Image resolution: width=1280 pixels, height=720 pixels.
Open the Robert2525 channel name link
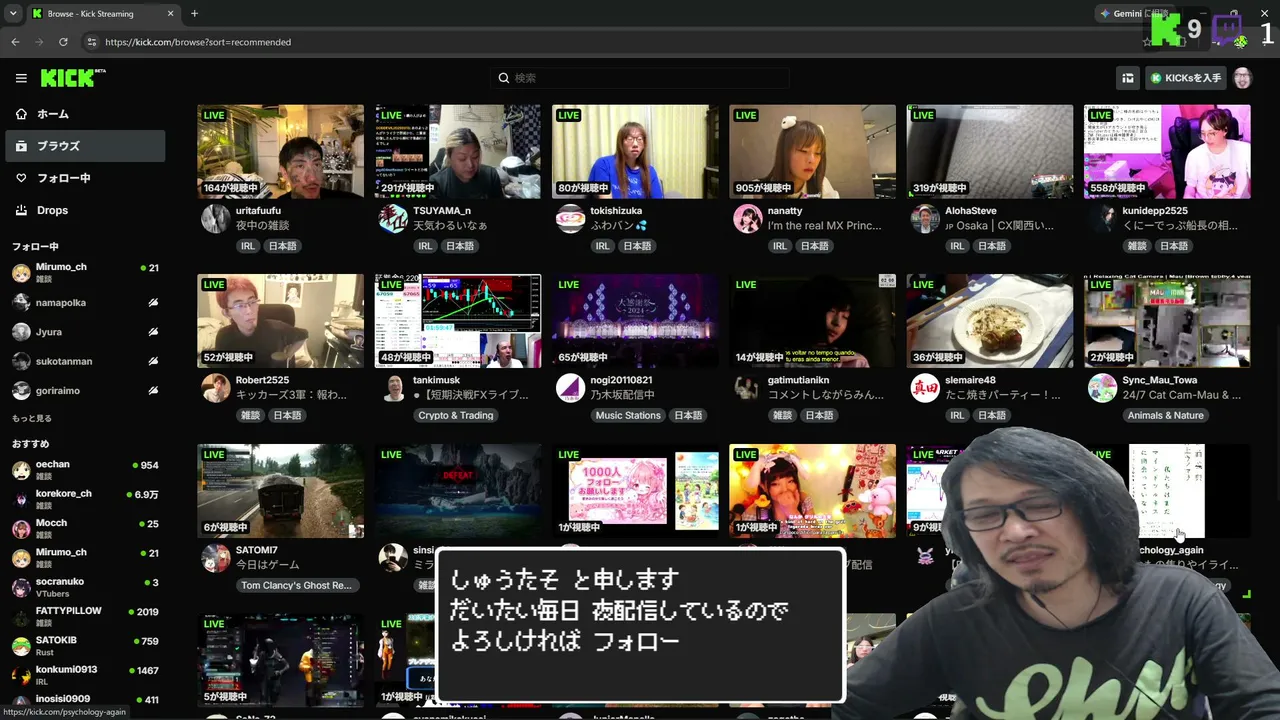tap(262, 380)
